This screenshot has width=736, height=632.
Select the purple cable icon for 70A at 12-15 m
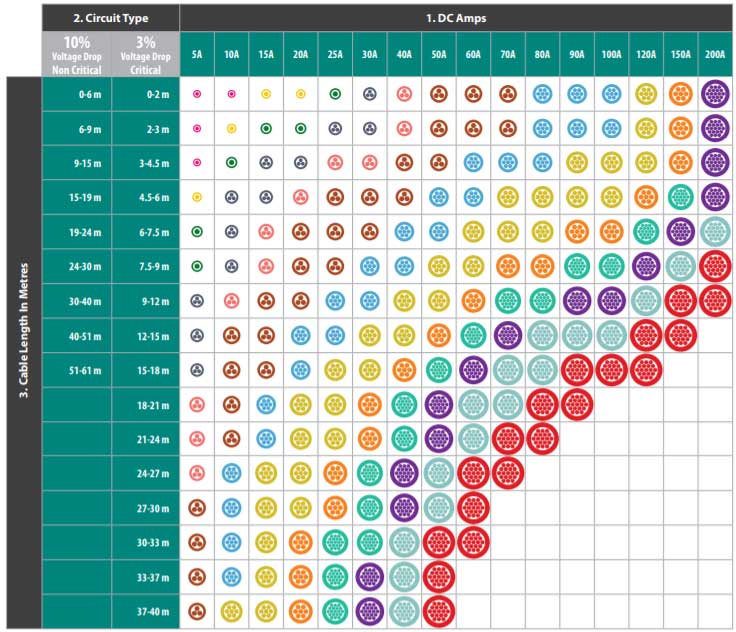(x=508, y=335)
